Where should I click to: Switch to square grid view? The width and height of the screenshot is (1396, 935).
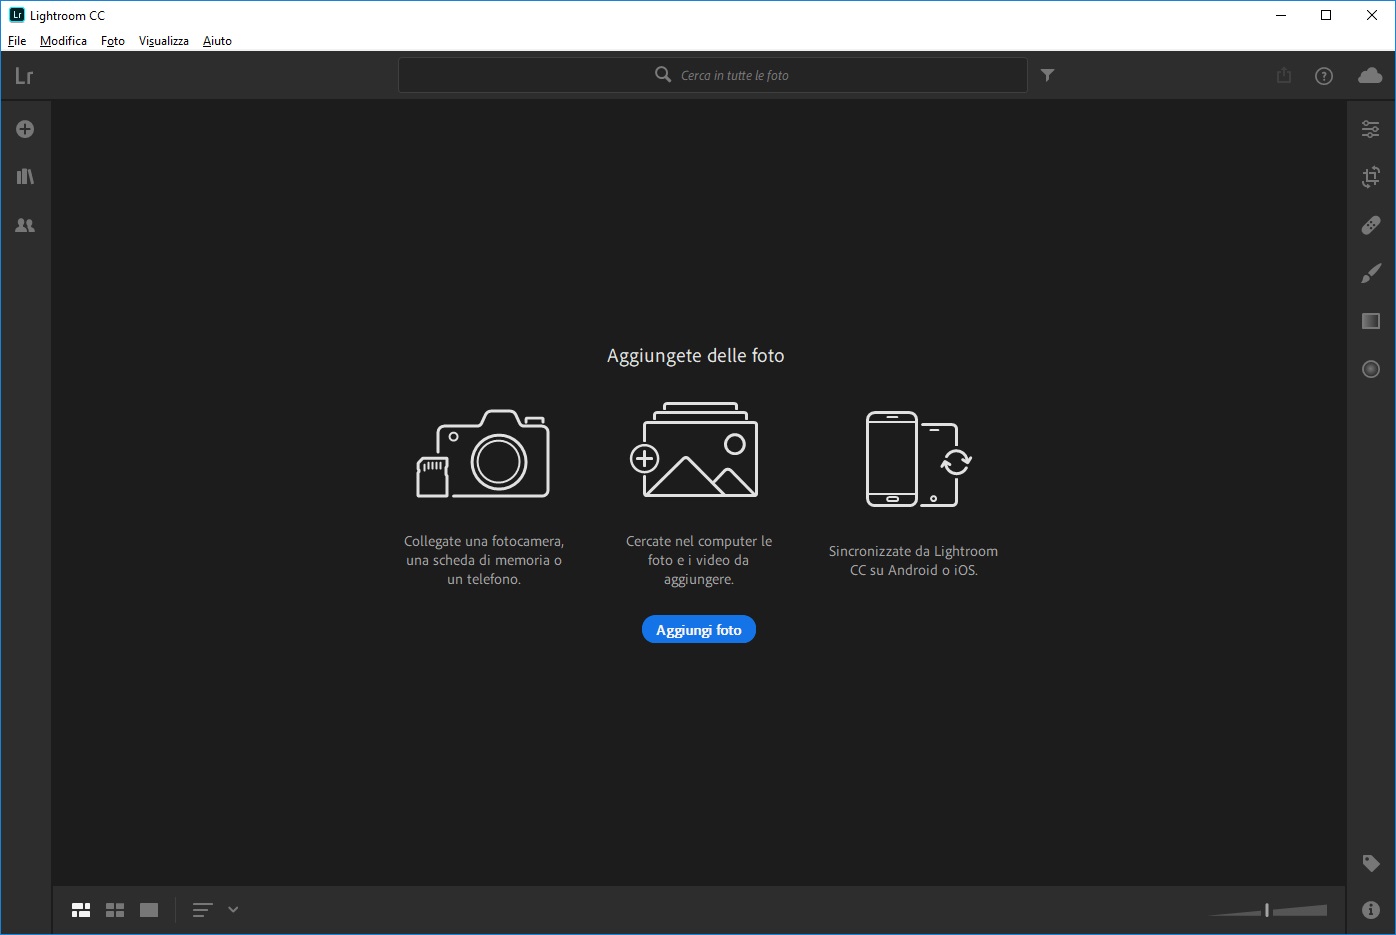pyautogui.click(x=115, y=910)
